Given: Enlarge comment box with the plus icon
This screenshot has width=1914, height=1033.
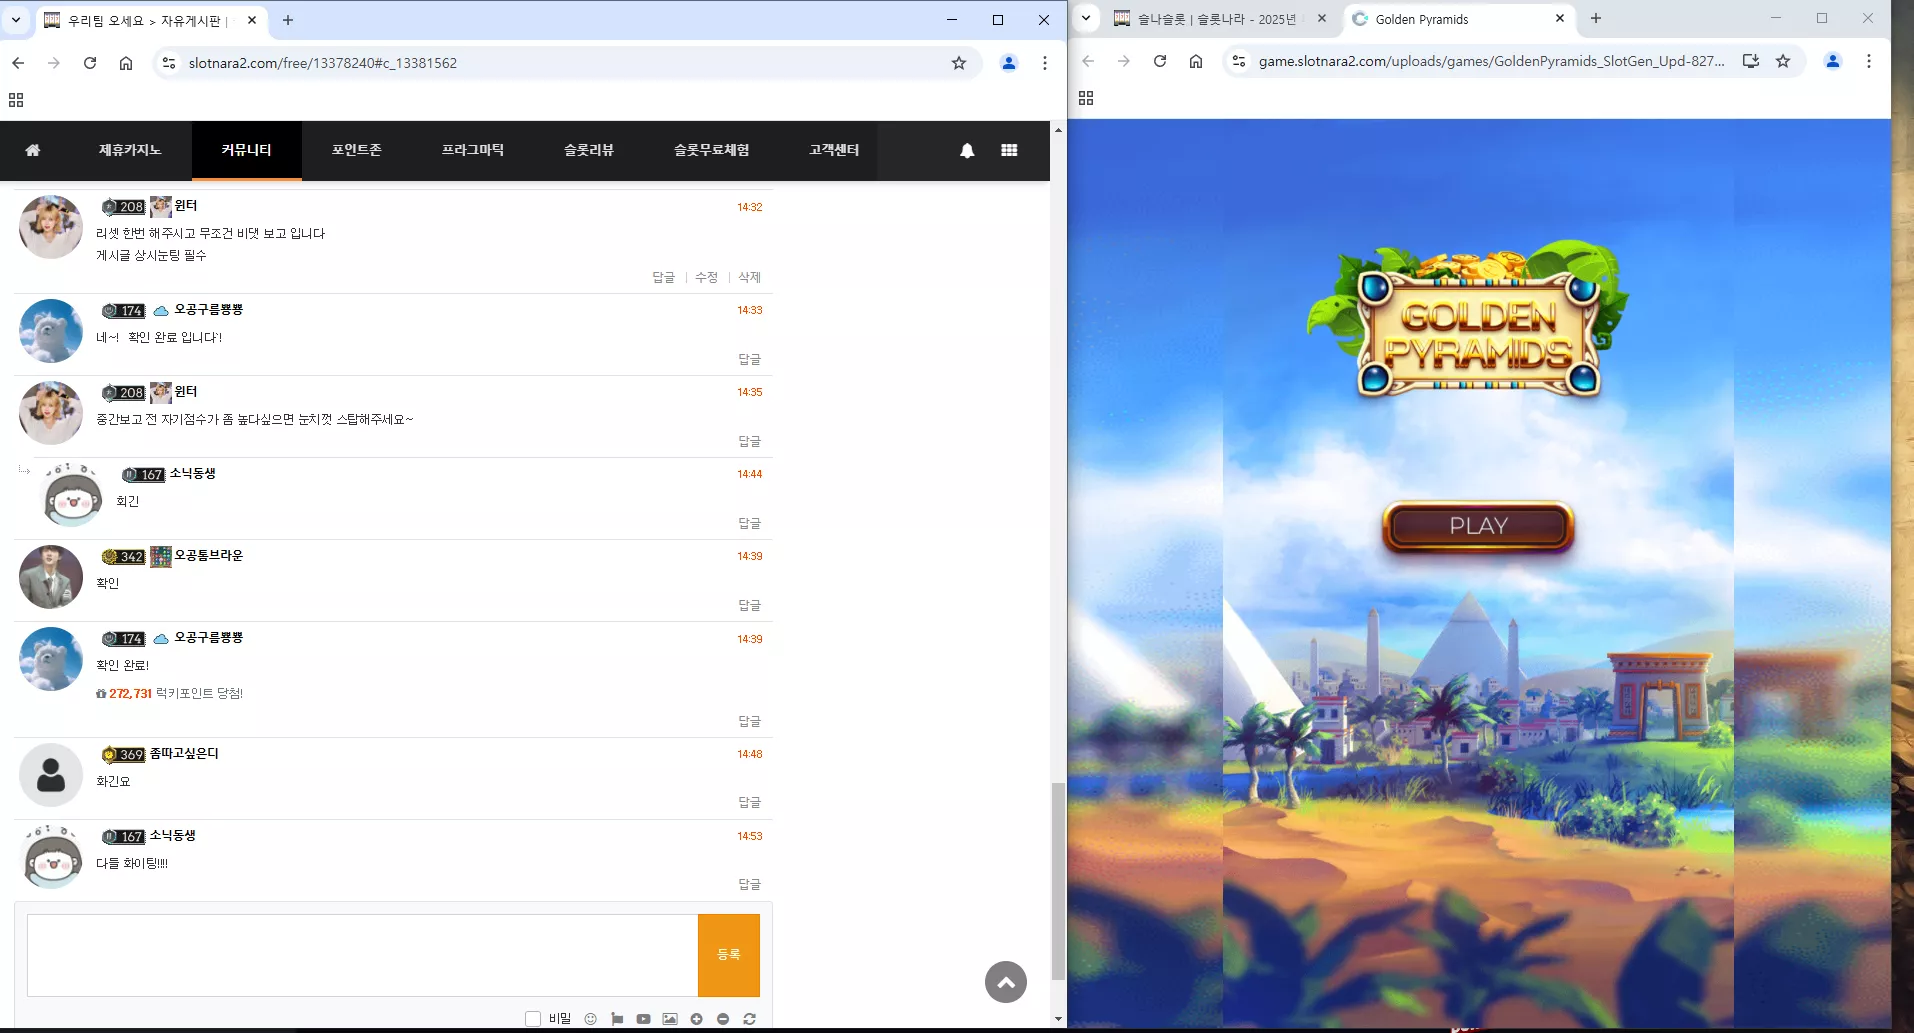Looking at the screenshot, I should pos(697,1019).
